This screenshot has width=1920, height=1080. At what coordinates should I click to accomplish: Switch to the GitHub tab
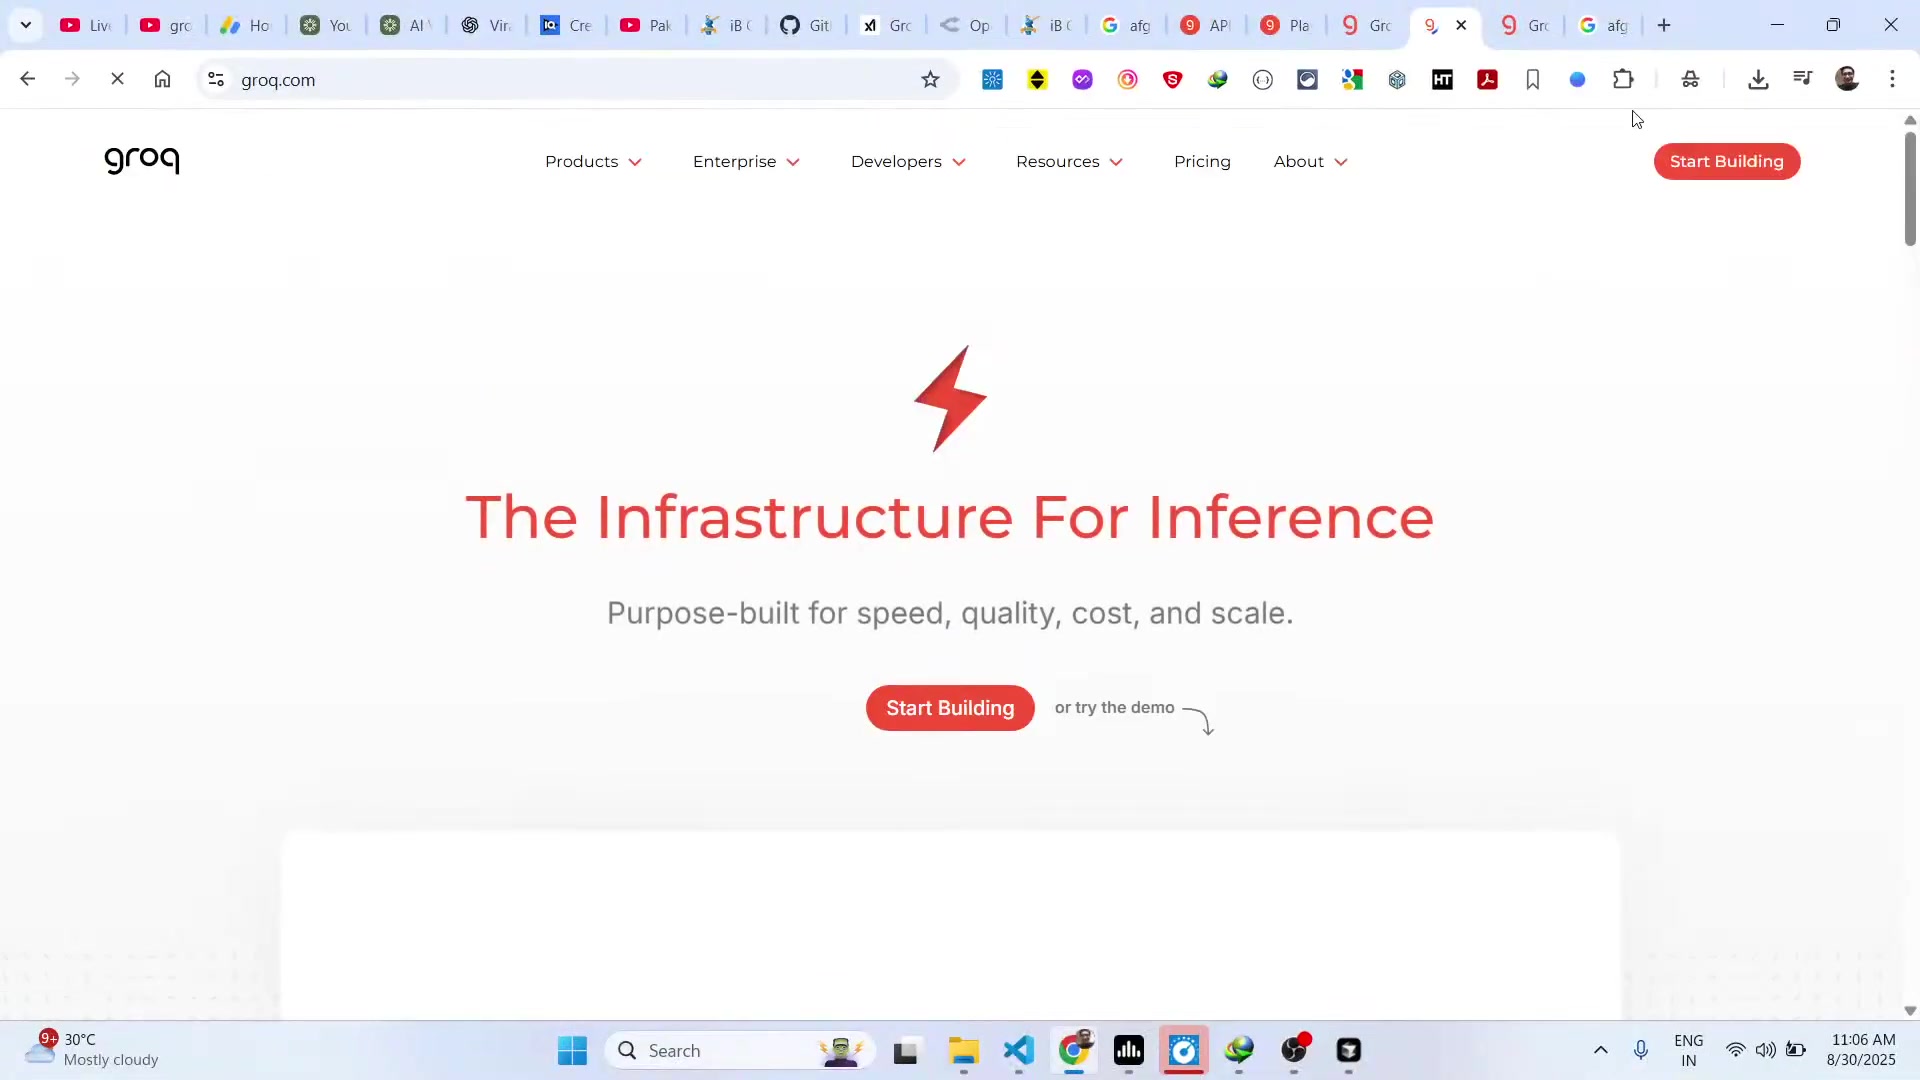[x=806, y=25]
